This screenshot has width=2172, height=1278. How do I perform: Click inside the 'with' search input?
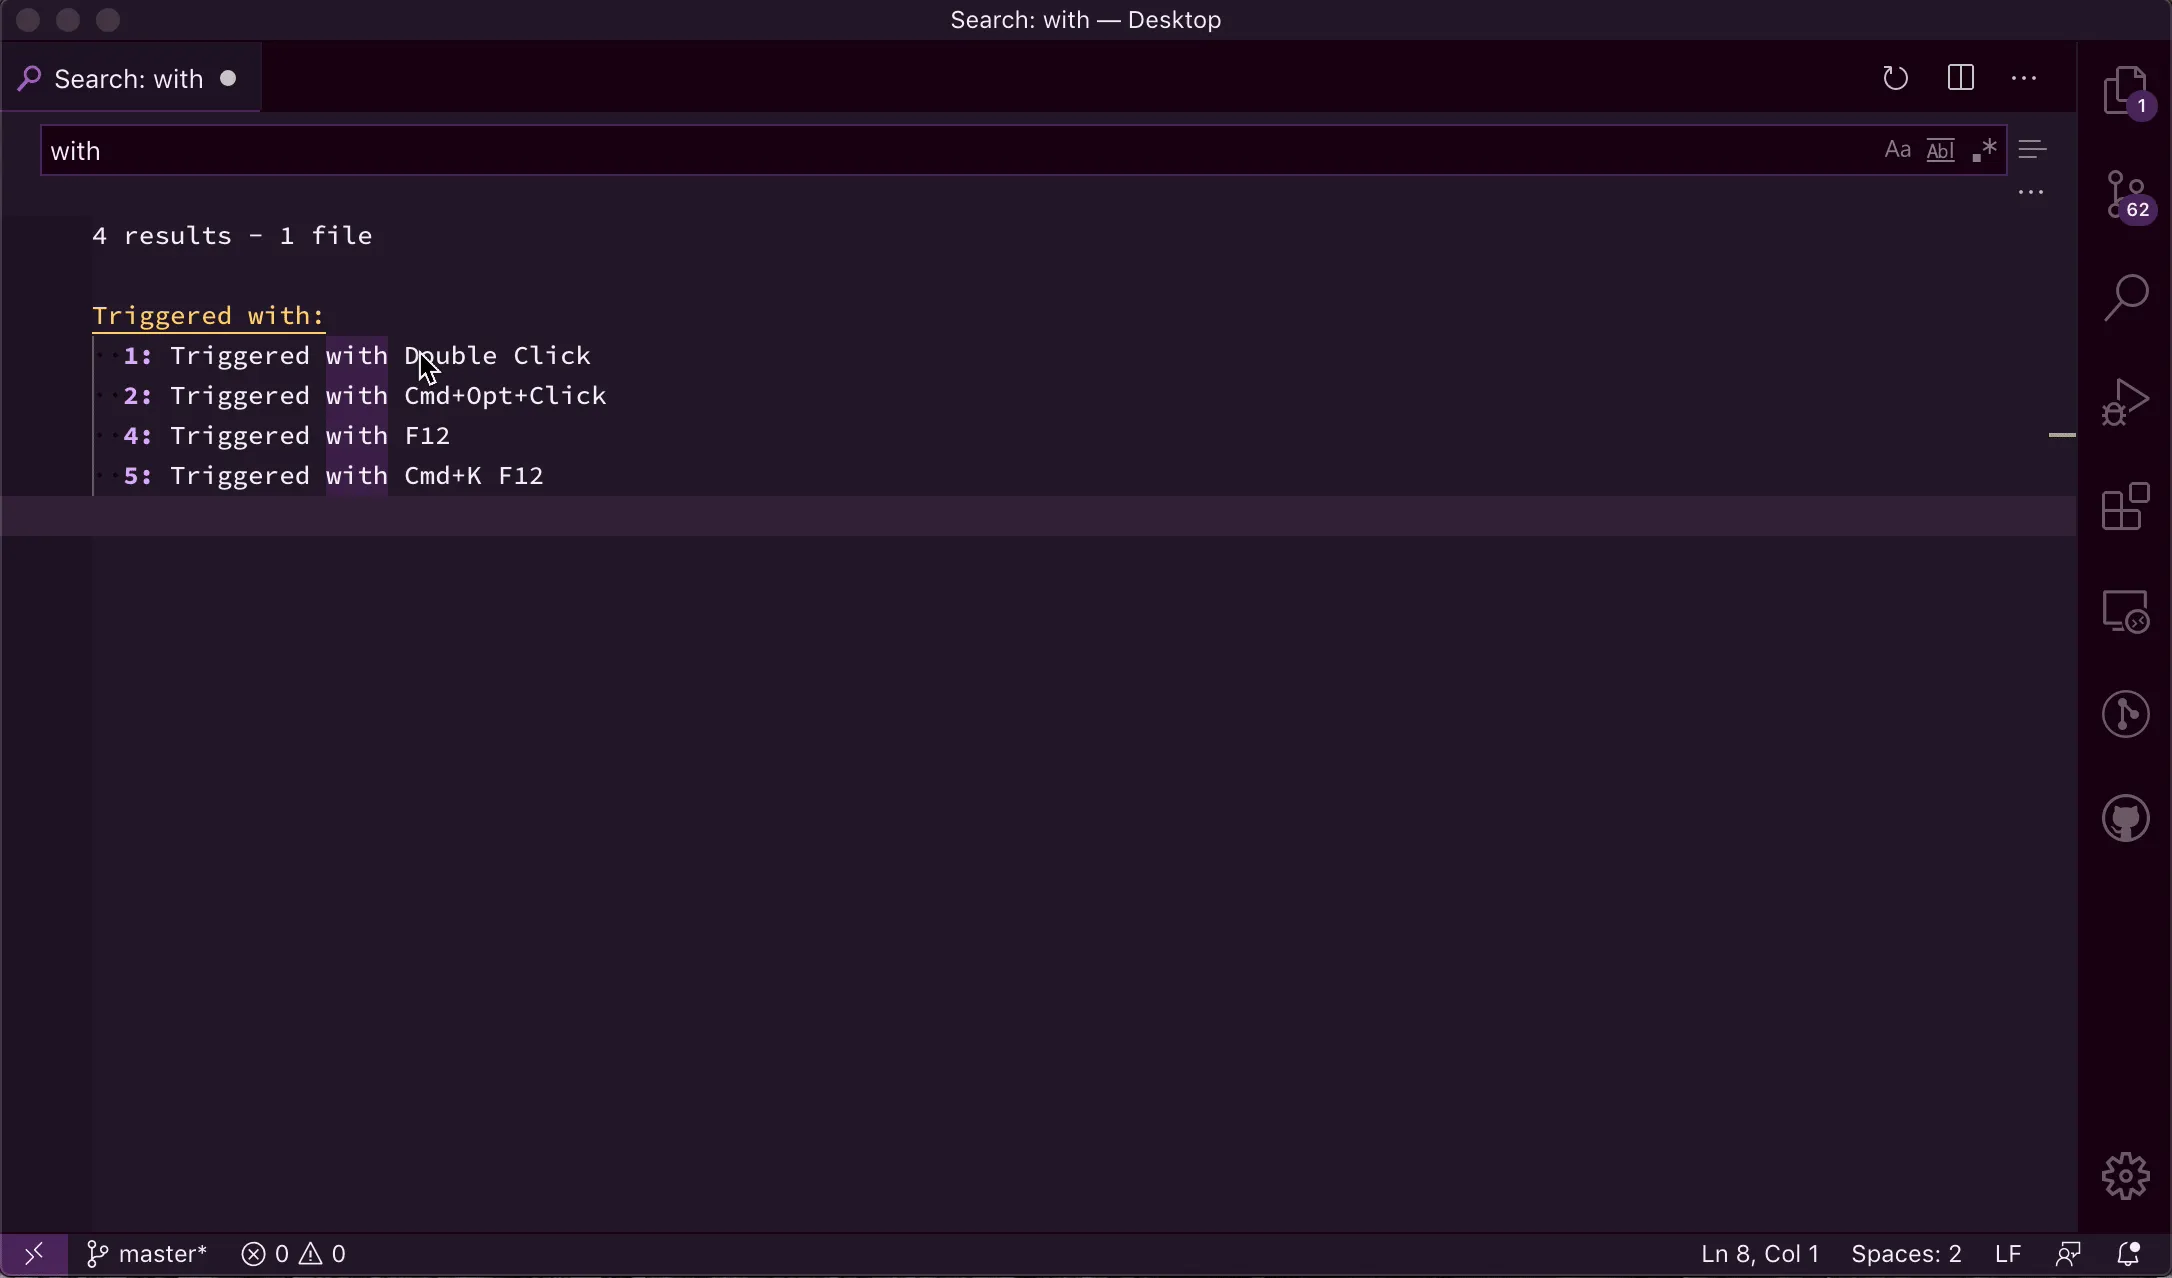(x=900, y=151)
